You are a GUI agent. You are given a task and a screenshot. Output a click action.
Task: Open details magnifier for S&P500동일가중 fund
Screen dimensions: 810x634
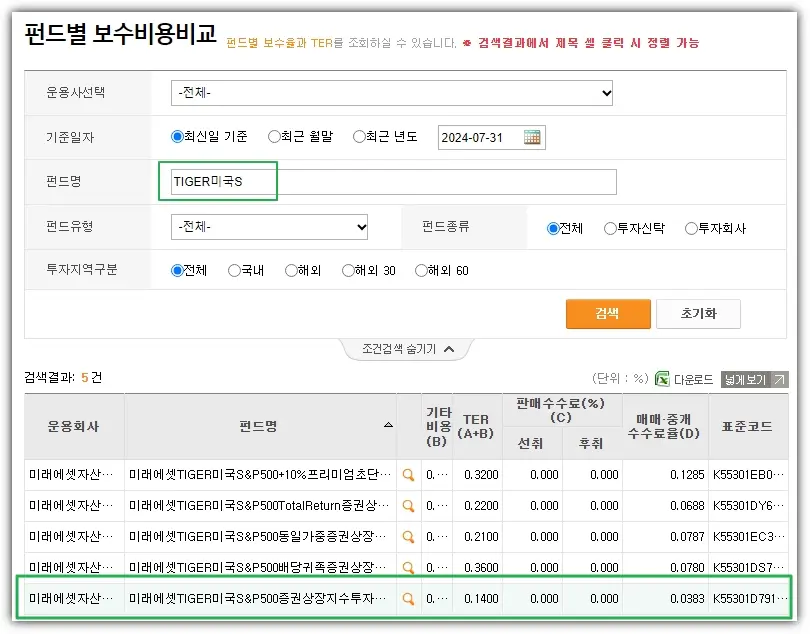click(408, 537)
